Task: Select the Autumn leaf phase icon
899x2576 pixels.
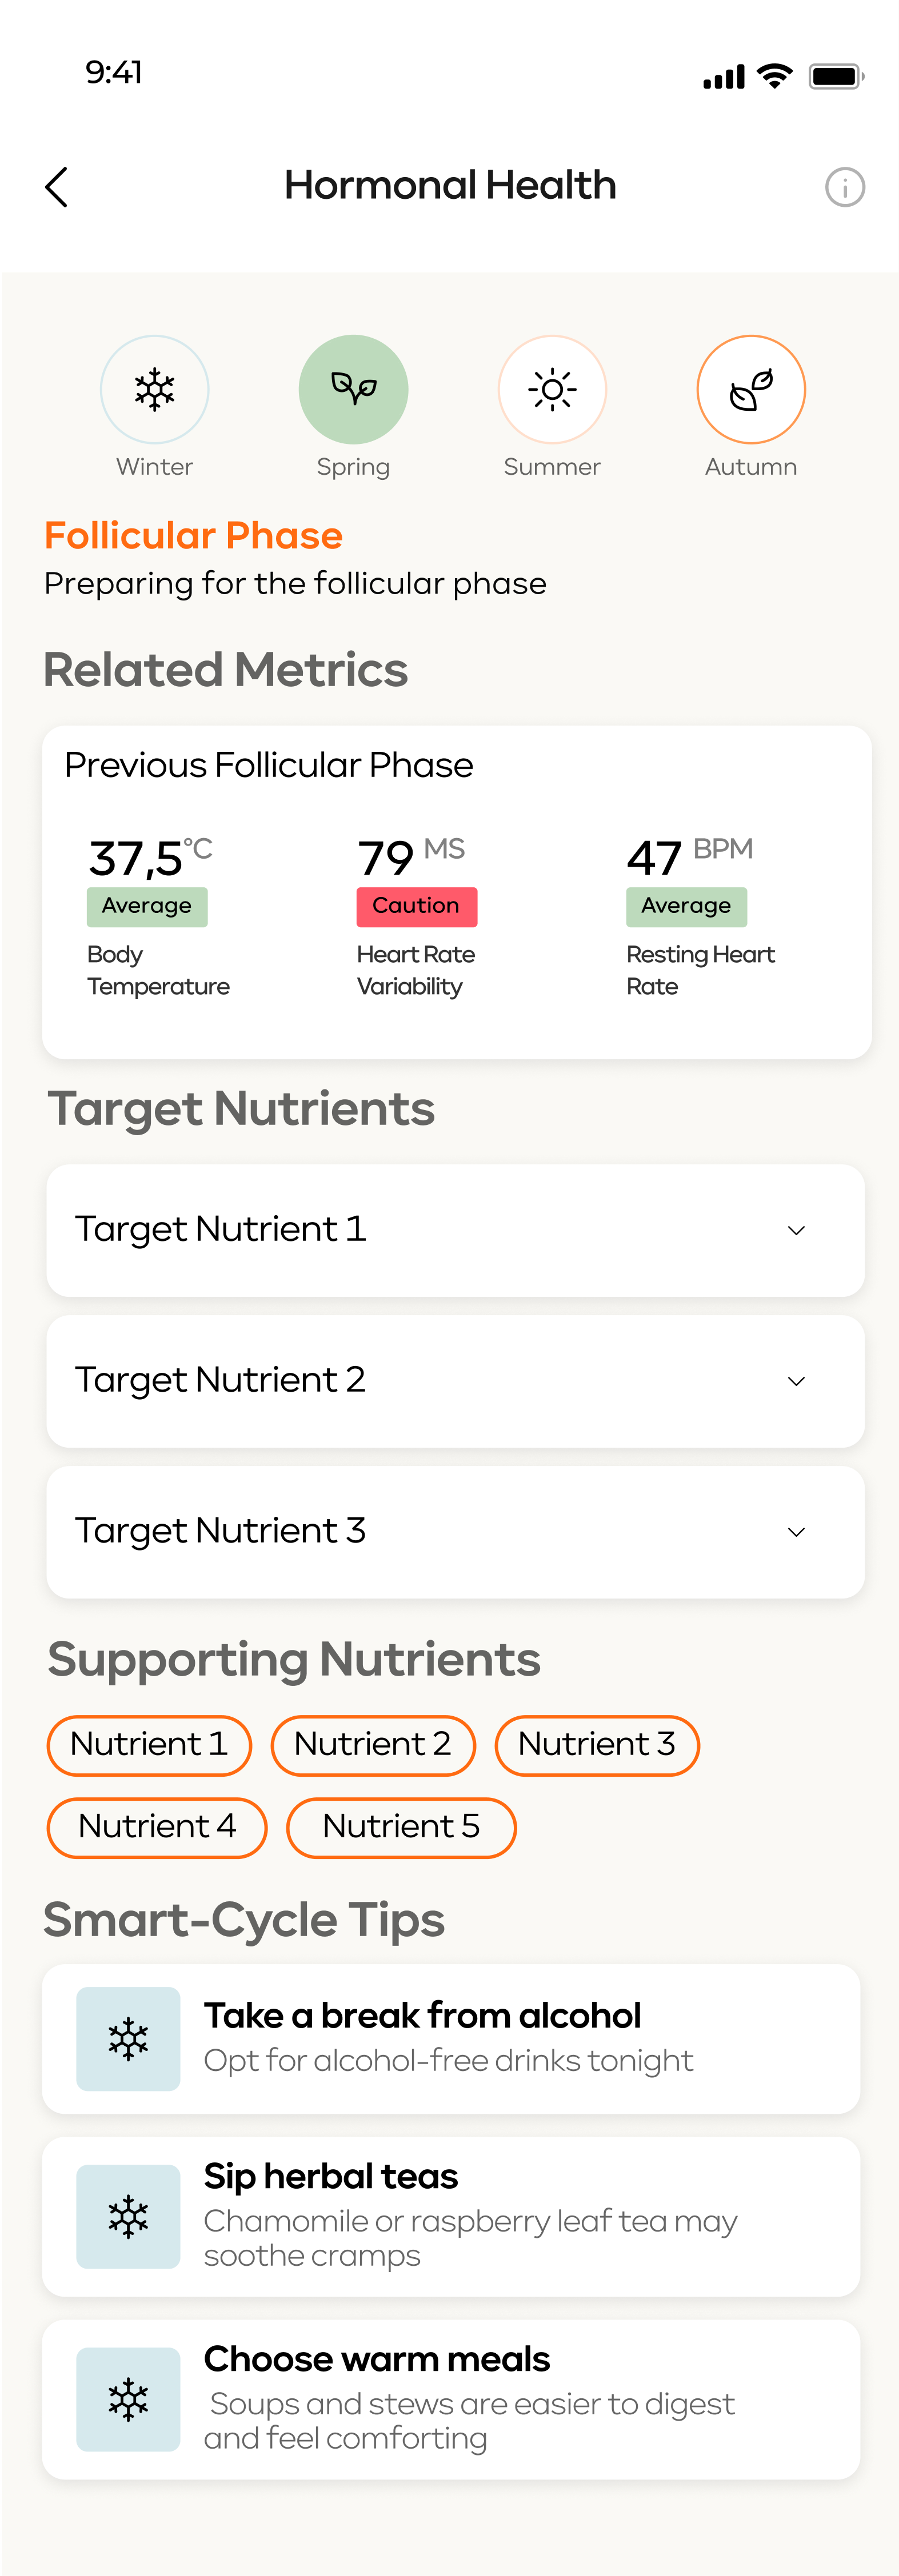Action: [x=751, y=389]
